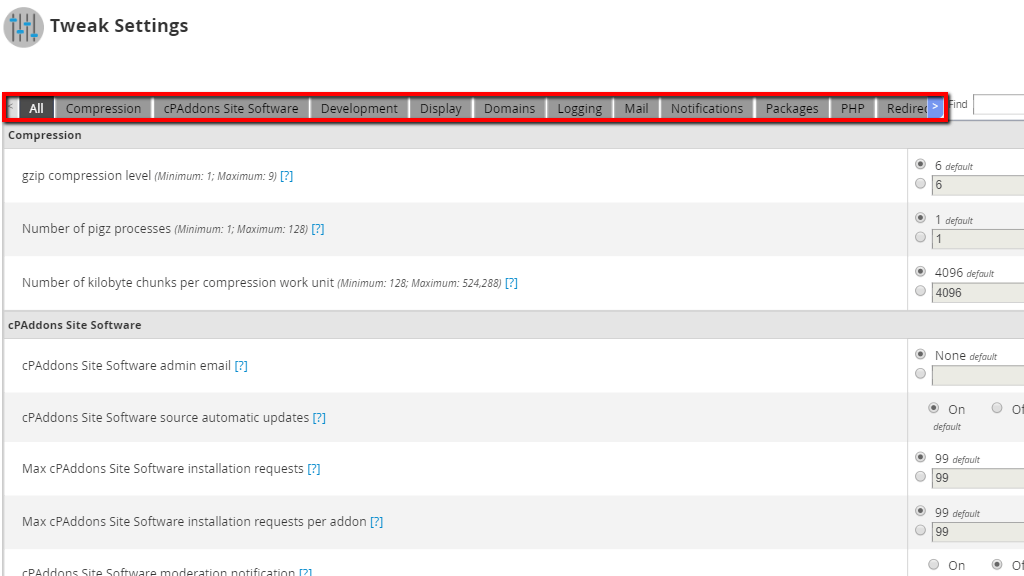Select custom pigz processes radio button
Screen dimensions: 1024x576
tap(921, 237)
